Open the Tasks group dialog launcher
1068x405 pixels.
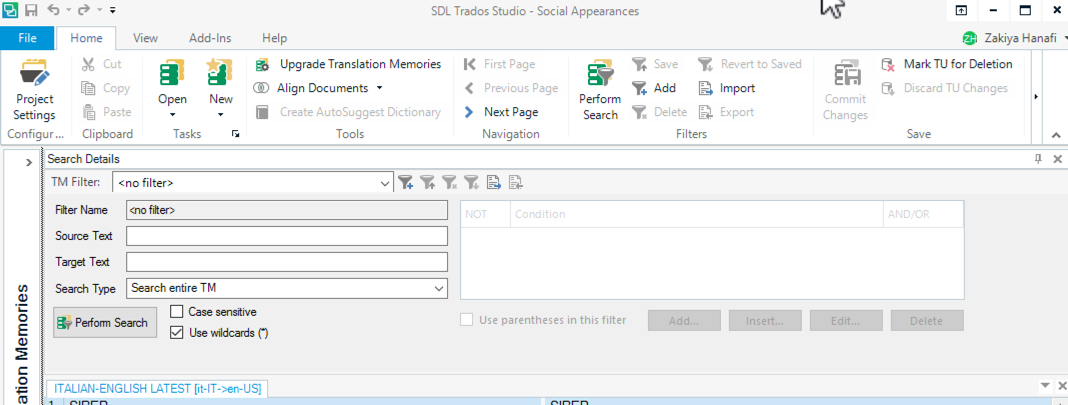[236, 134]
